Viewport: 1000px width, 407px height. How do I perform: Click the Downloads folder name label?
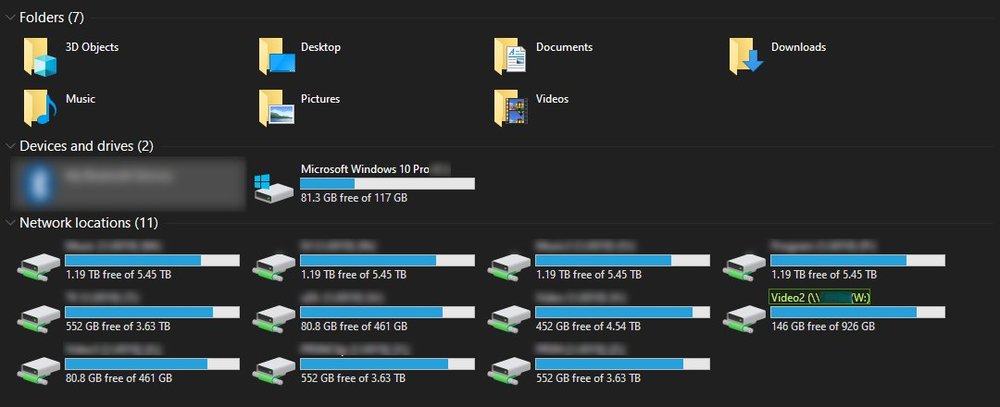click(798, 47)
